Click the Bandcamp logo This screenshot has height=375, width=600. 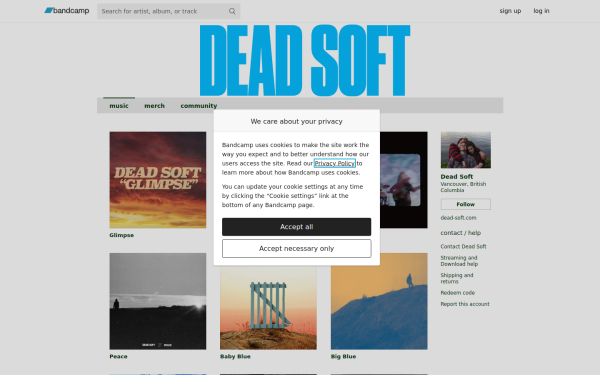pos(67,11)
